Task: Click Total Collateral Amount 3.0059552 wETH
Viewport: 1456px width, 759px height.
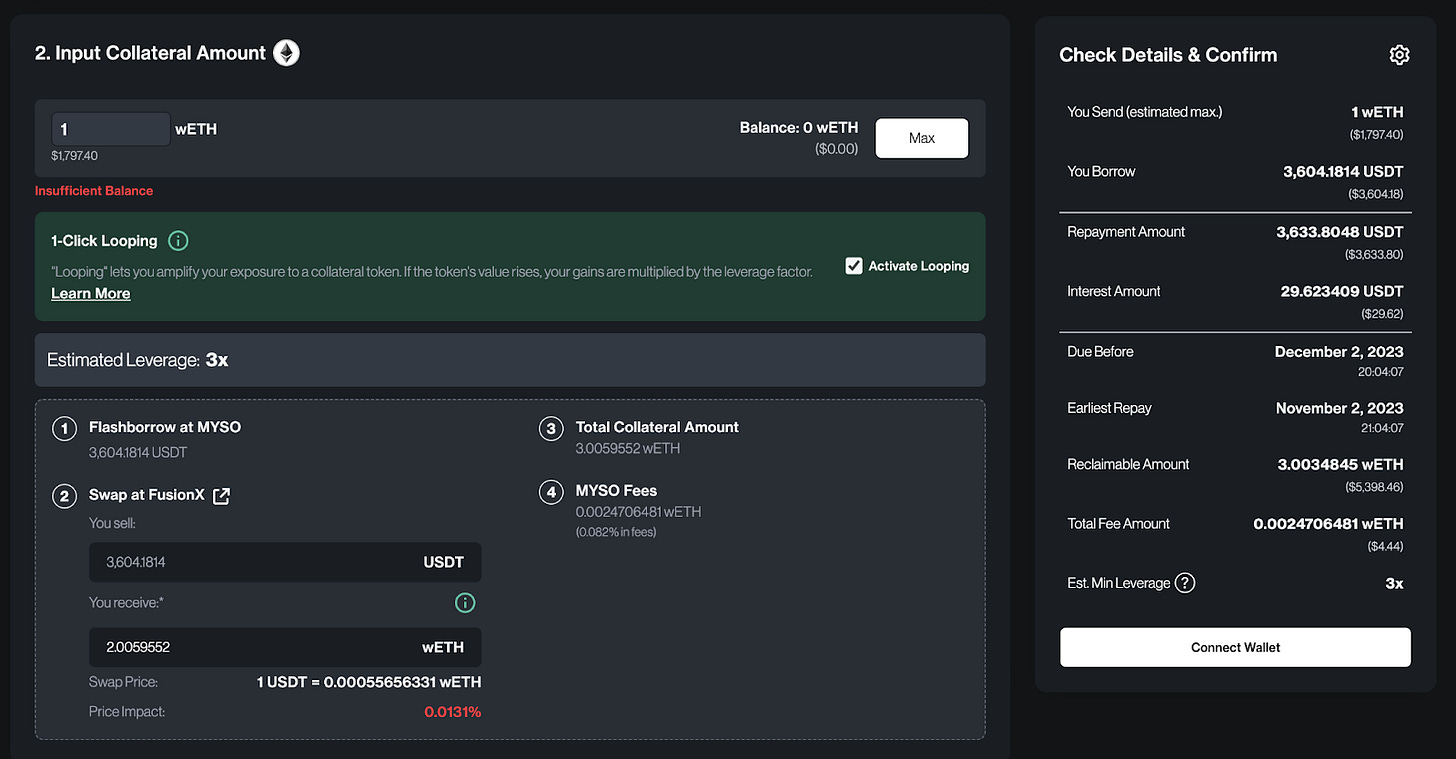Action: 628,449
